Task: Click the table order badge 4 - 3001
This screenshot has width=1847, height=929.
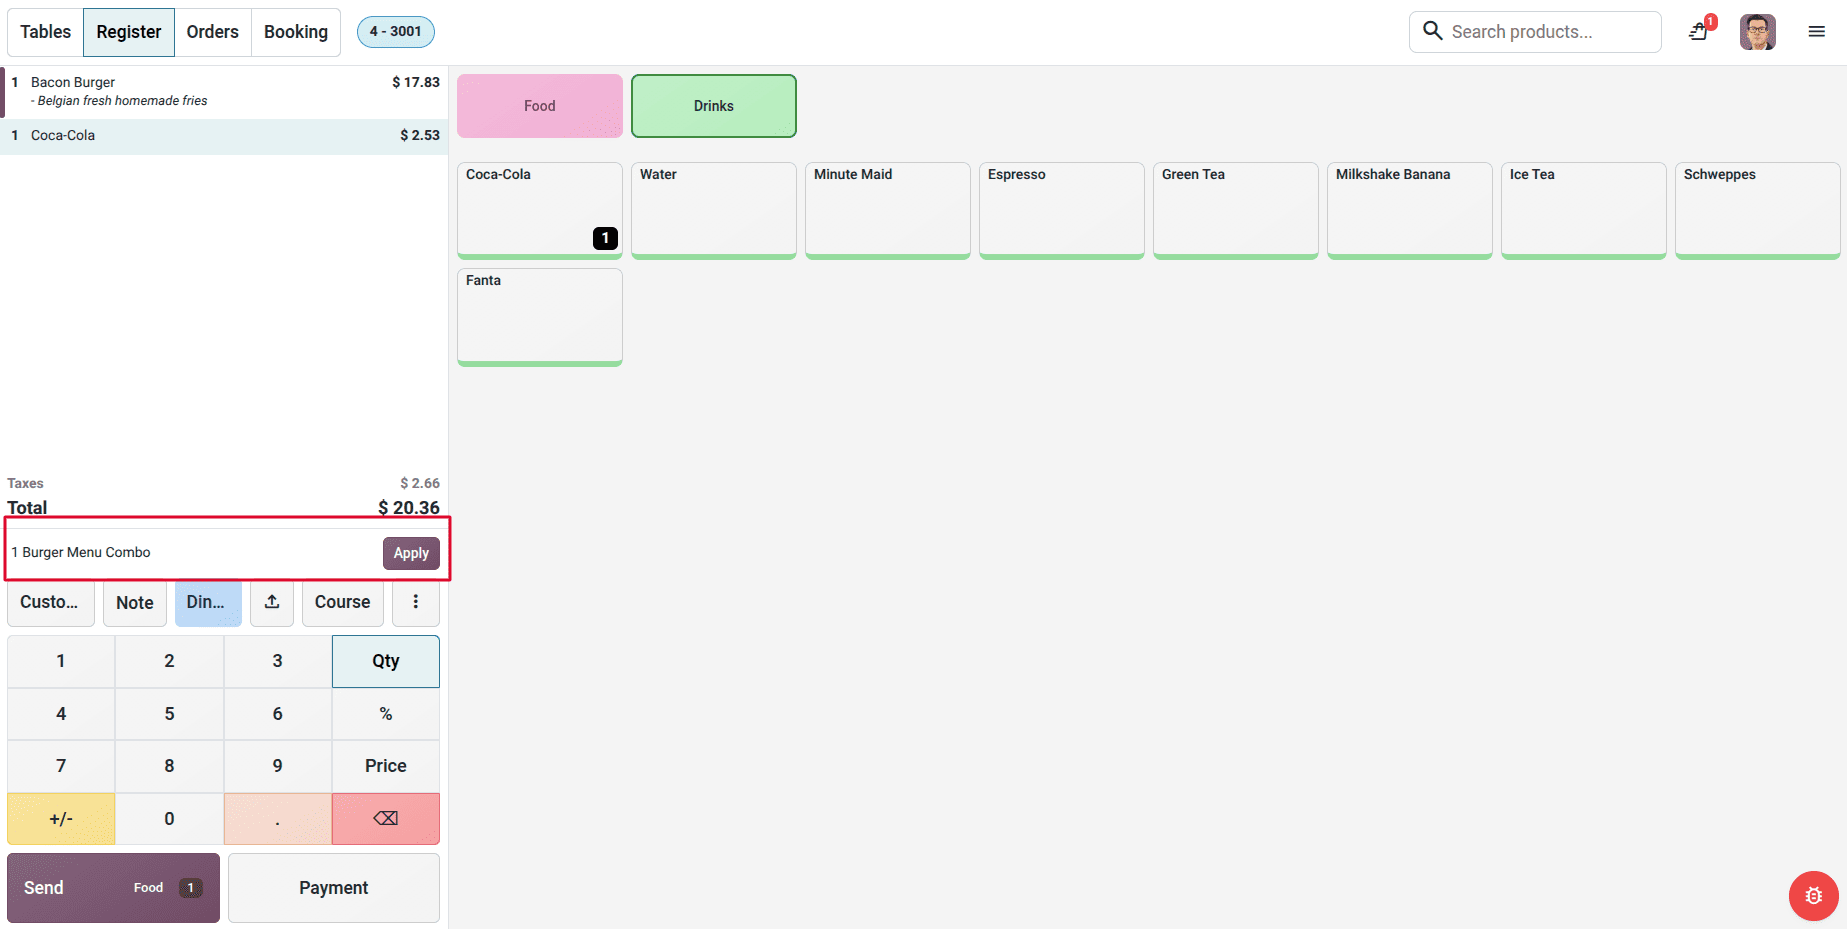Action: [x=396, y=32]
